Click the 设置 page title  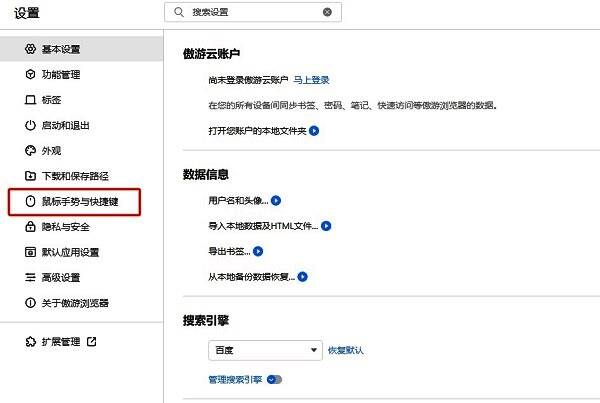(x=27, y=13)
